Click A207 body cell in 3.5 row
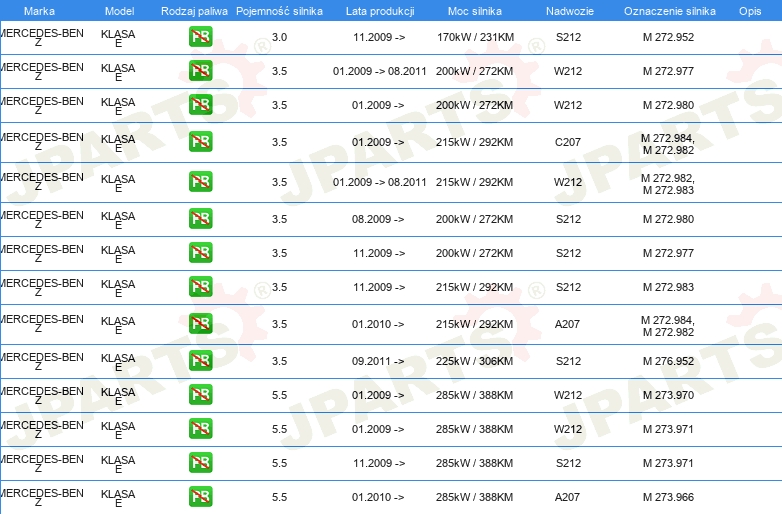This screenshot has height=514, width=782. point(568,324)
